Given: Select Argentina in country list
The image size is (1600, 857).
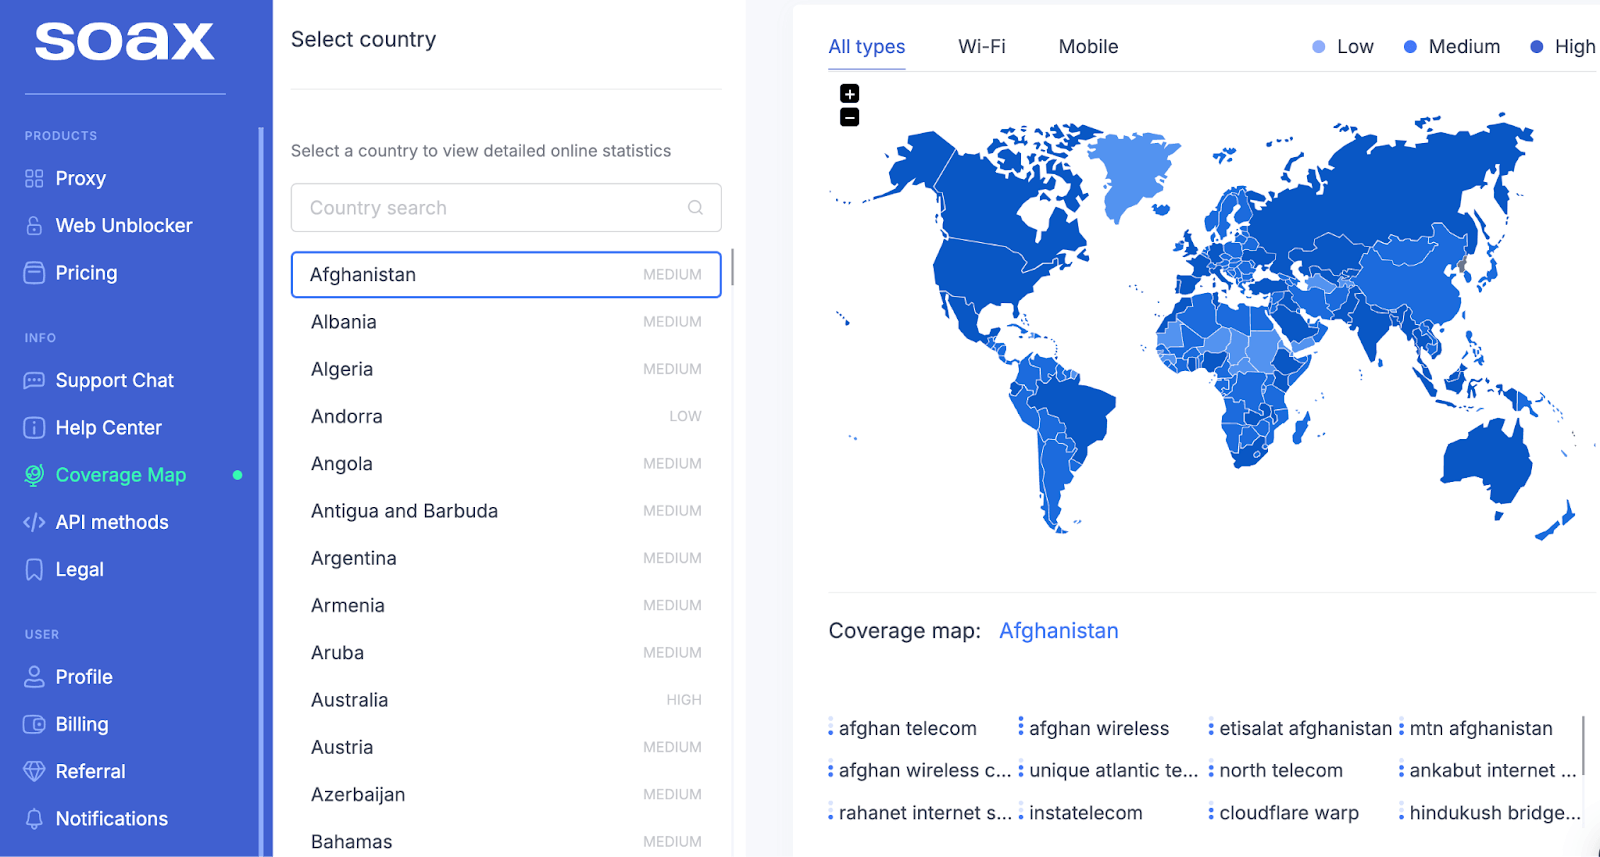Looking at the screenshot, I should (x=506, y=558).
